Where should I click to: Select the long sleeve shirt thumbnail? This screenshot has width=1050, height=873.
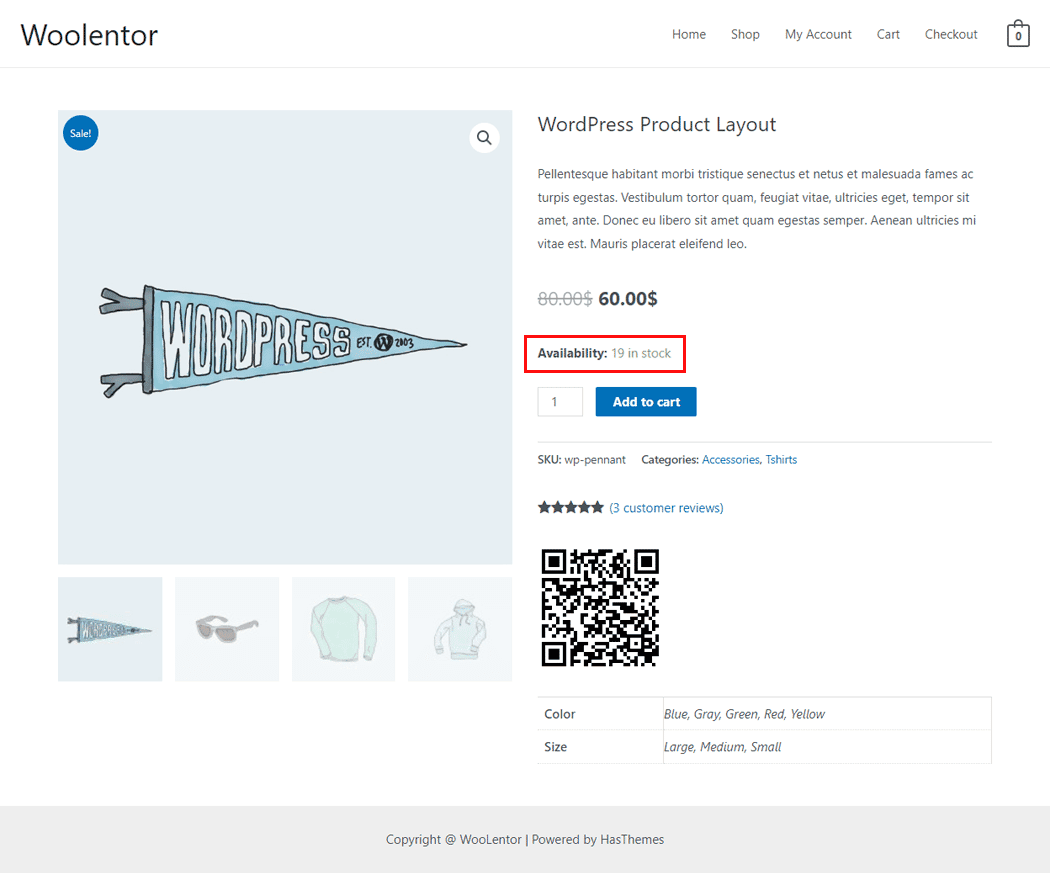point(343,629)
